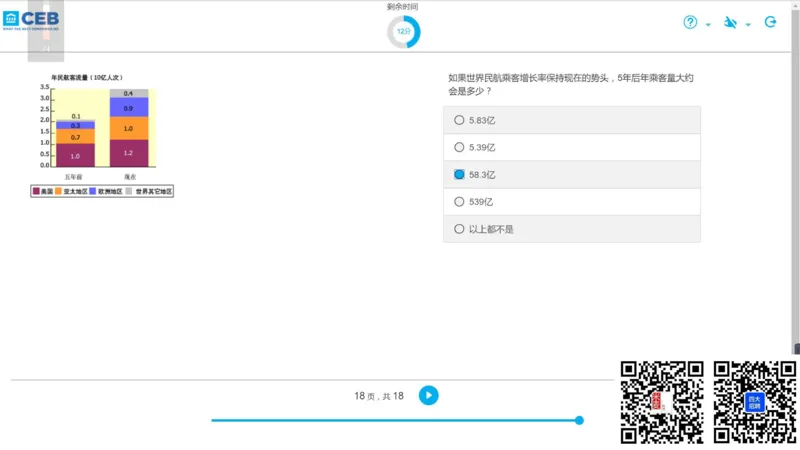Select the 5.39亿 answer option
This screenshot has height=450, width=800.
[x=571, y=147]
